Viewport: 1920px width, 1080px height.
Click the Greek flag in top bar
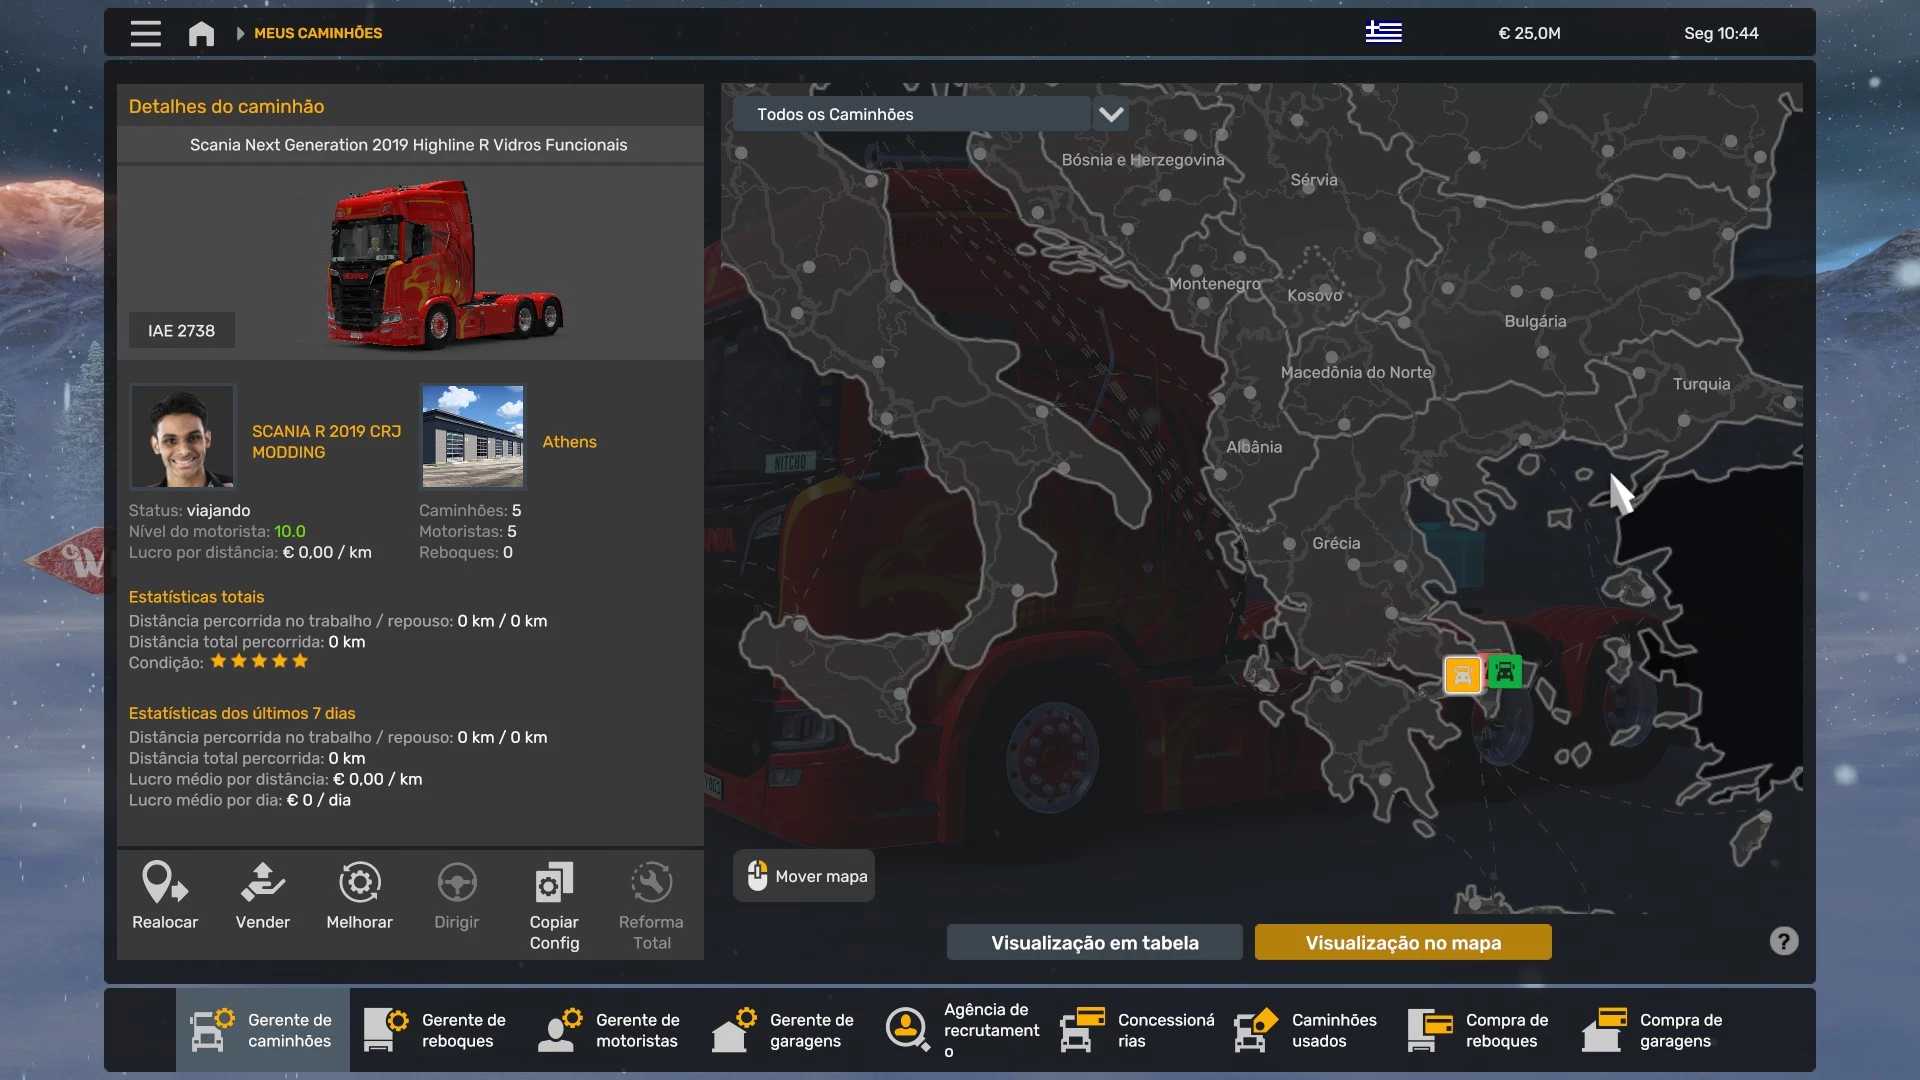(1383, 33)
